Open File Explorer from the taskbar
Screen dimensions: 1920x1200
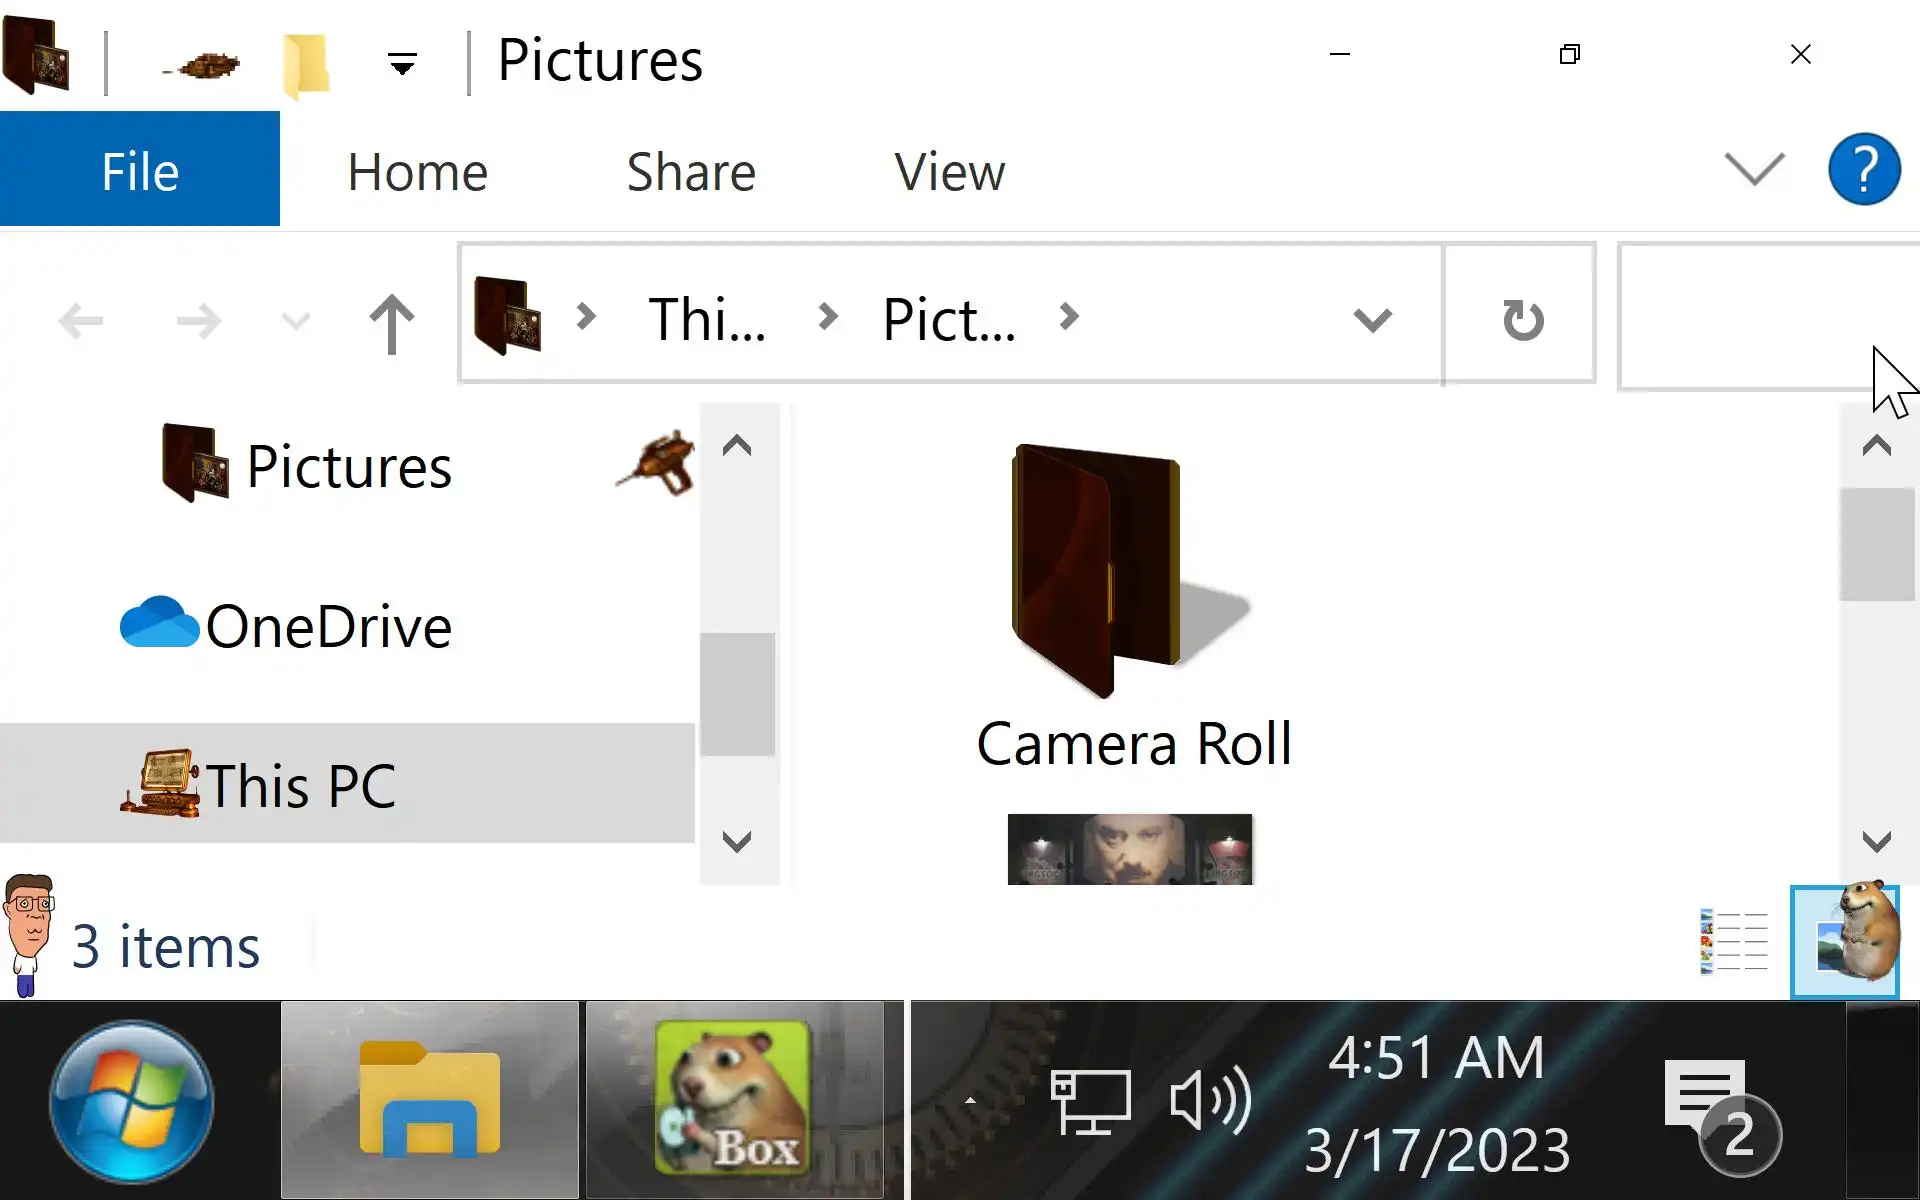coord(430,1099)
